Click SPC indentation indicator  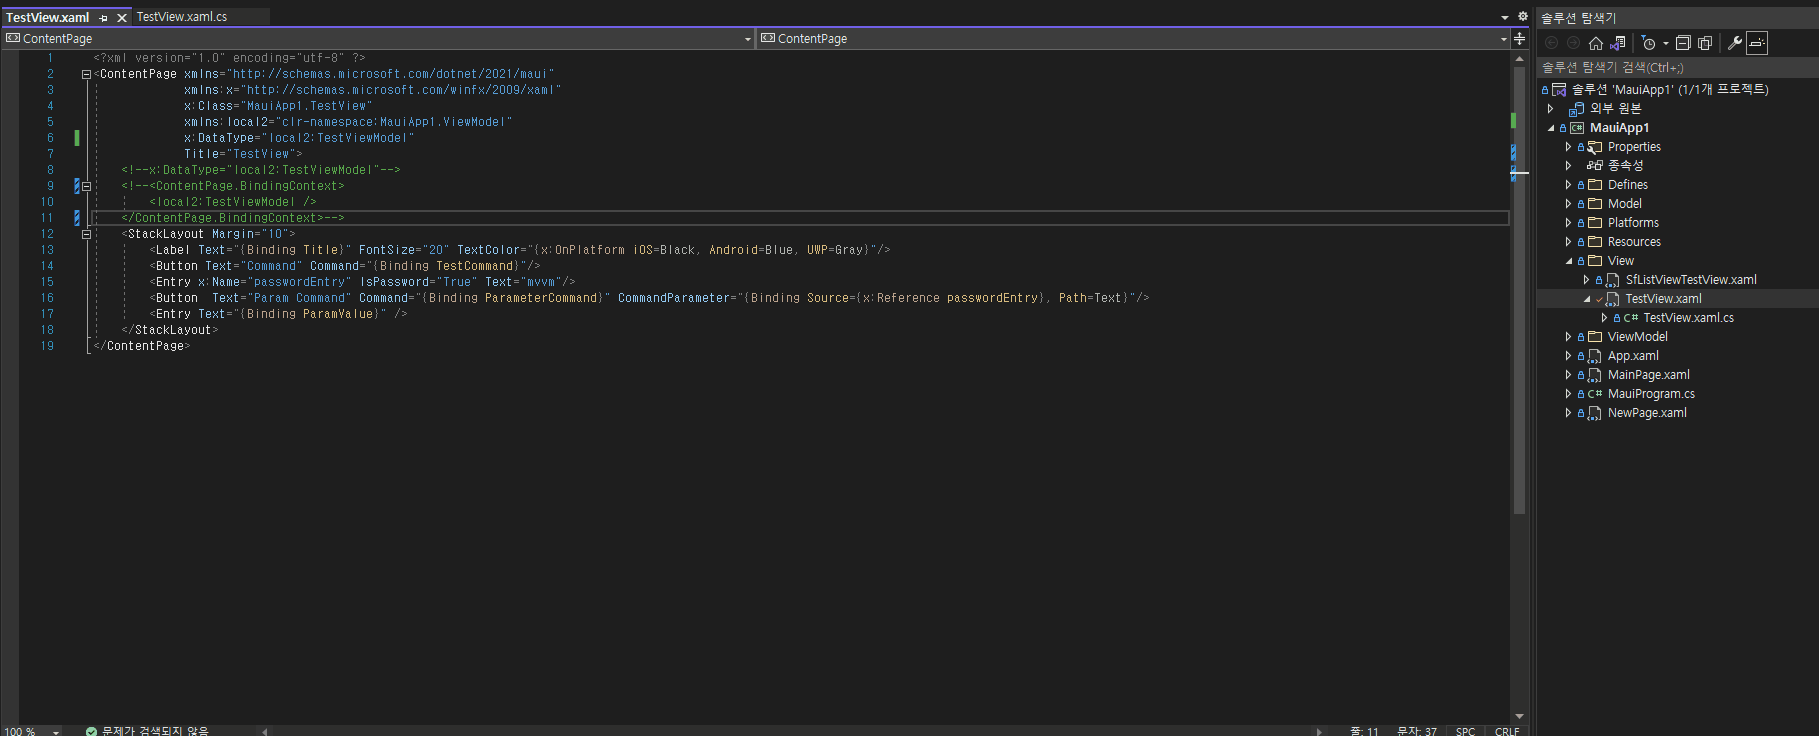(1465, 731)
